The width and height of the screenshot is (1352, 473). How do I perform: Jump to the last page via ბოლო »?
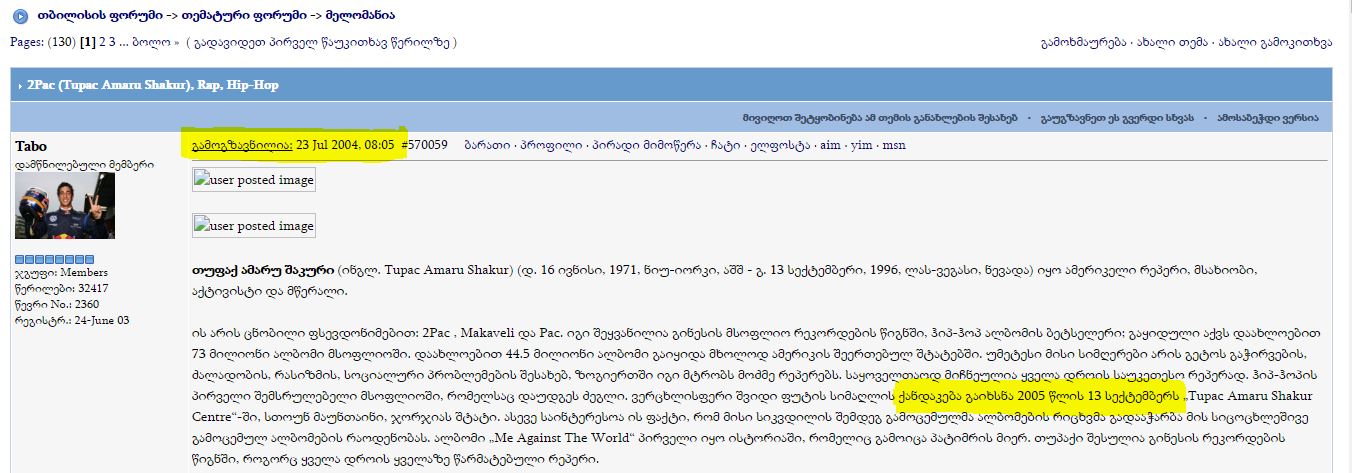(x=156, y=43)
